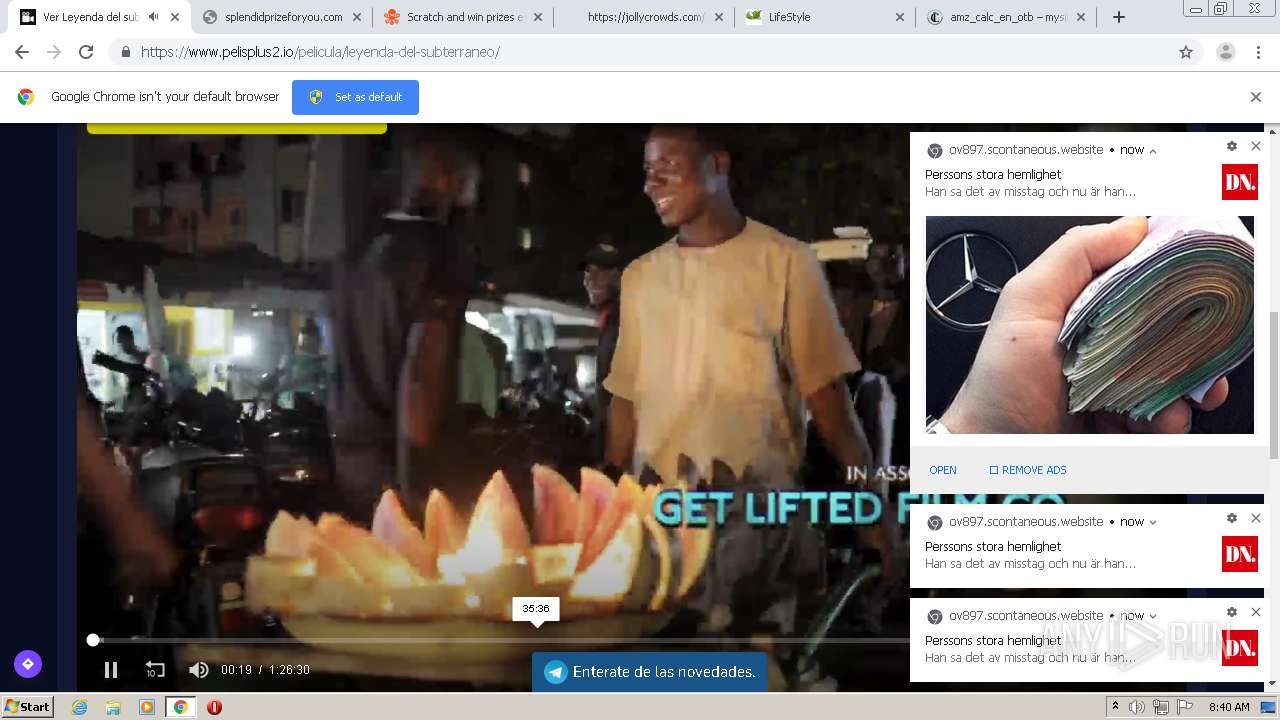The width and height of the screenshot is (1280, 720).
Task: Close the Scratch and win prizes tab
Action: click(539, 17)
